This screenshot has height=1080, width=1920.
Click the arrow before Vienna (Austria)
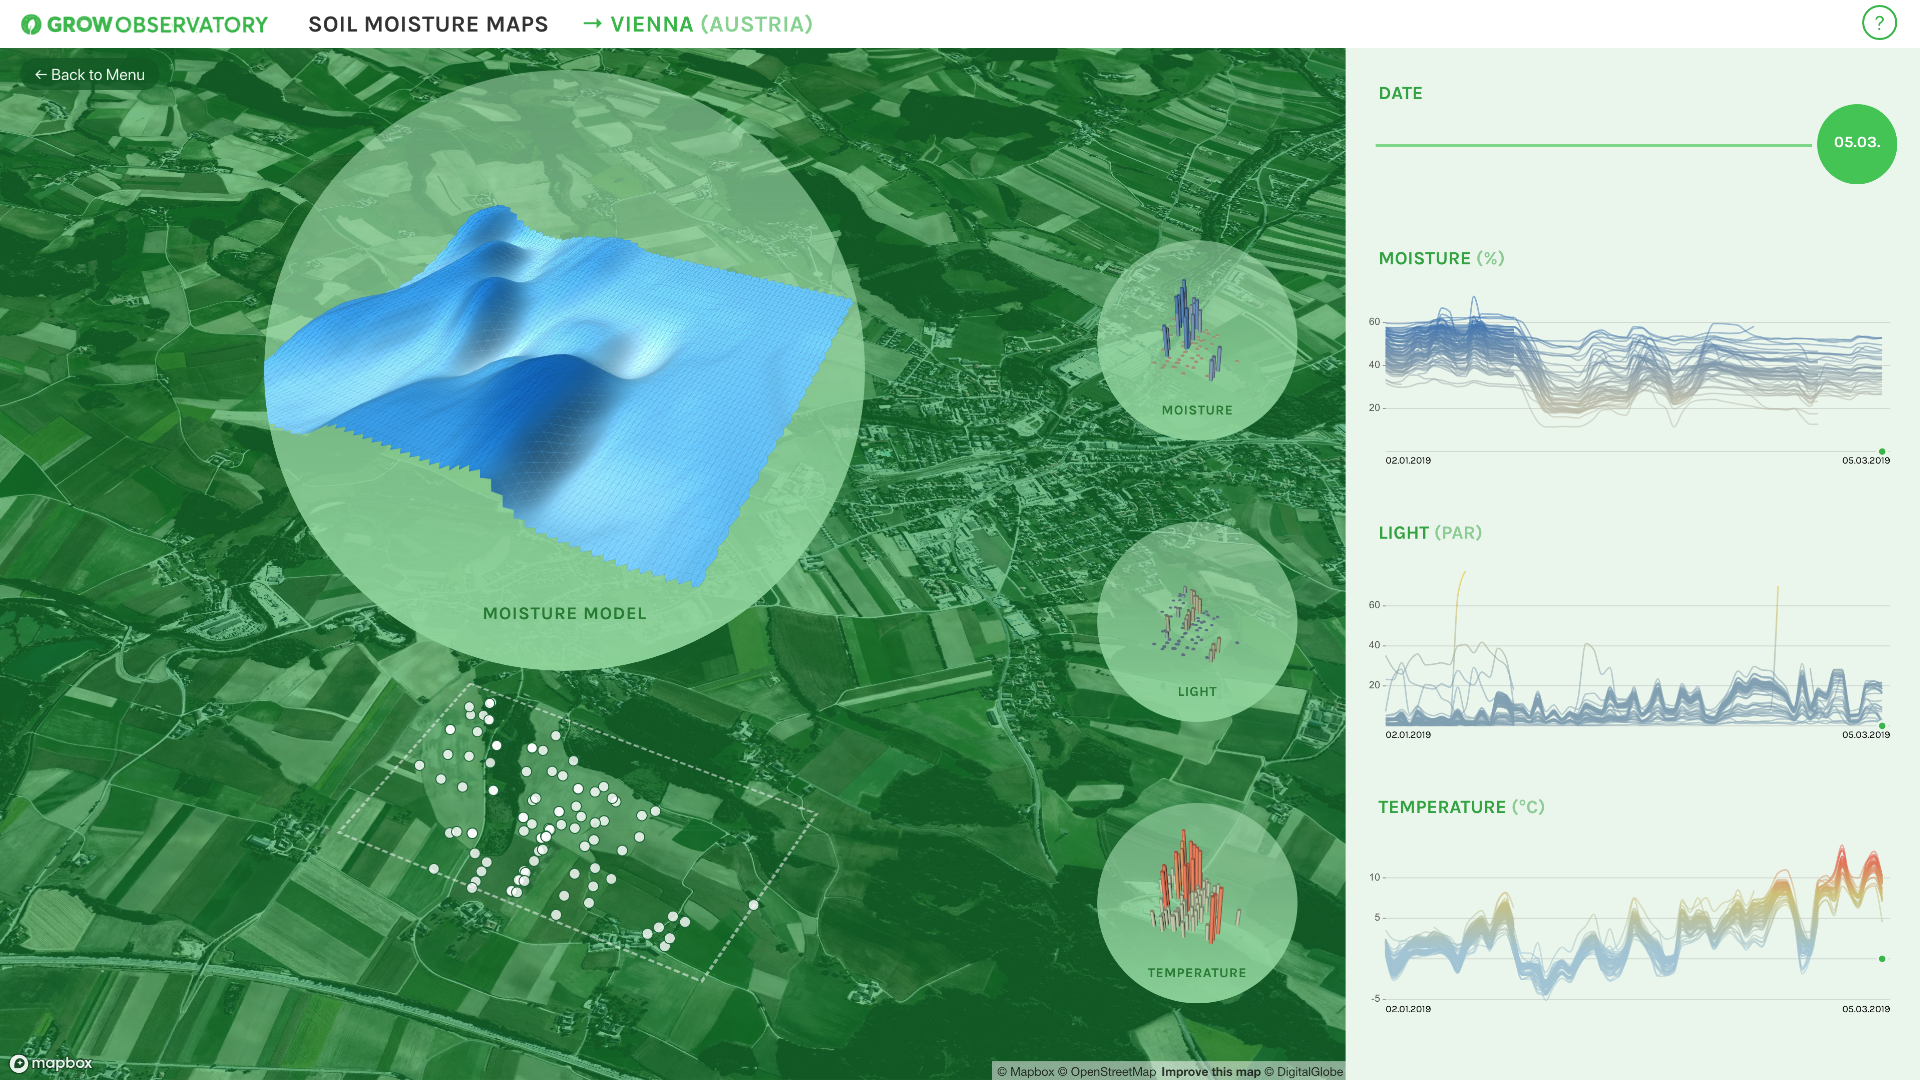click(x=592, y=23)
